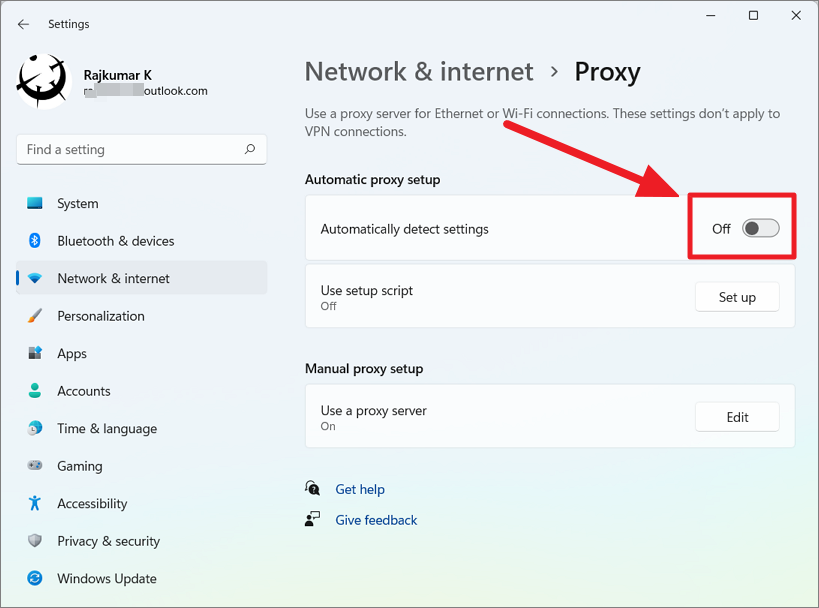Click the Automatic proxy setup heading
The width and height of the screenshot is (819, 608).
coord(372,179)
